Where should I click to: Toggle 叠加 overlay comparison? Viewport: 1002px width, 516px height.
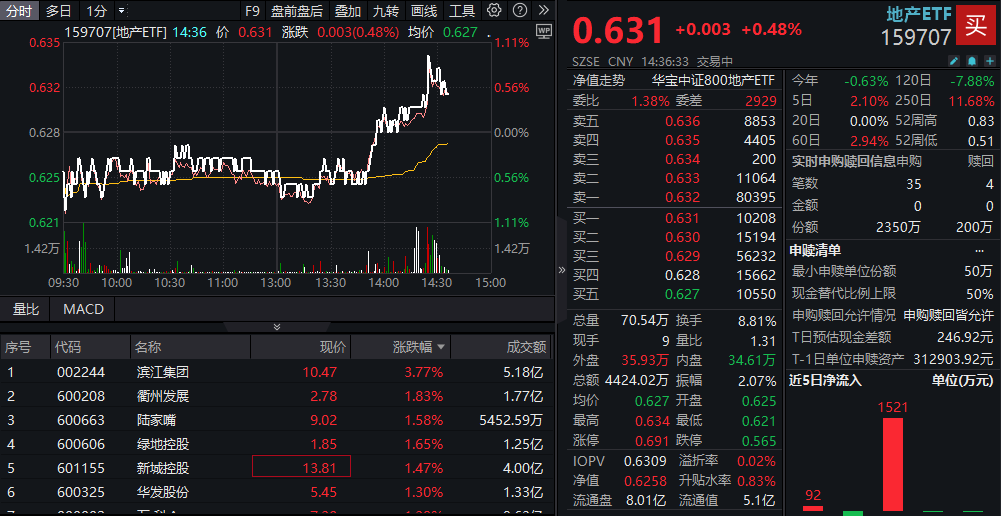(348, 11)
